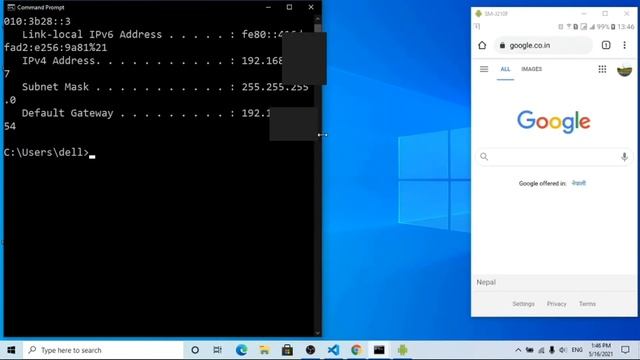Viewport: 640px width, 360px height.
Task: Minimize the Command Prompt window
Action: coord(268,7)
